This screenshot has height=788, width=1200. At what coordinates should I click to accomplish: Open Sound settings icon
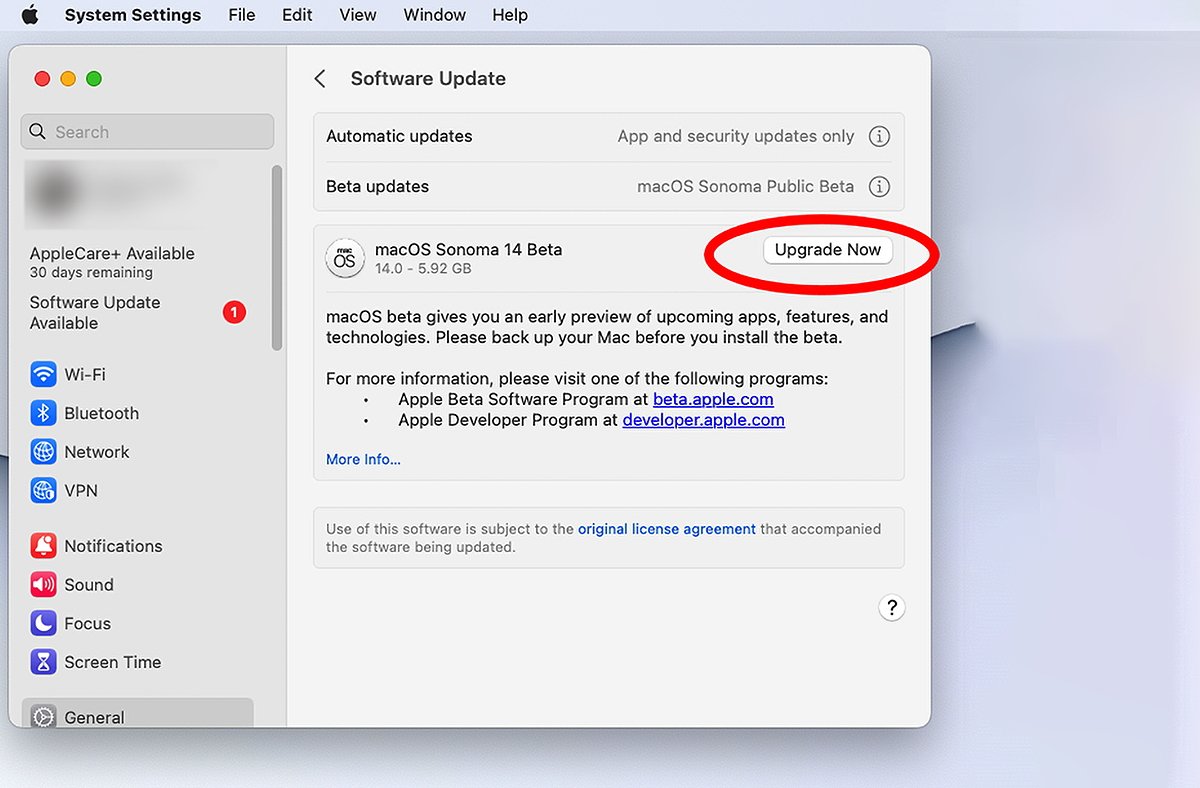coord(43,585)
